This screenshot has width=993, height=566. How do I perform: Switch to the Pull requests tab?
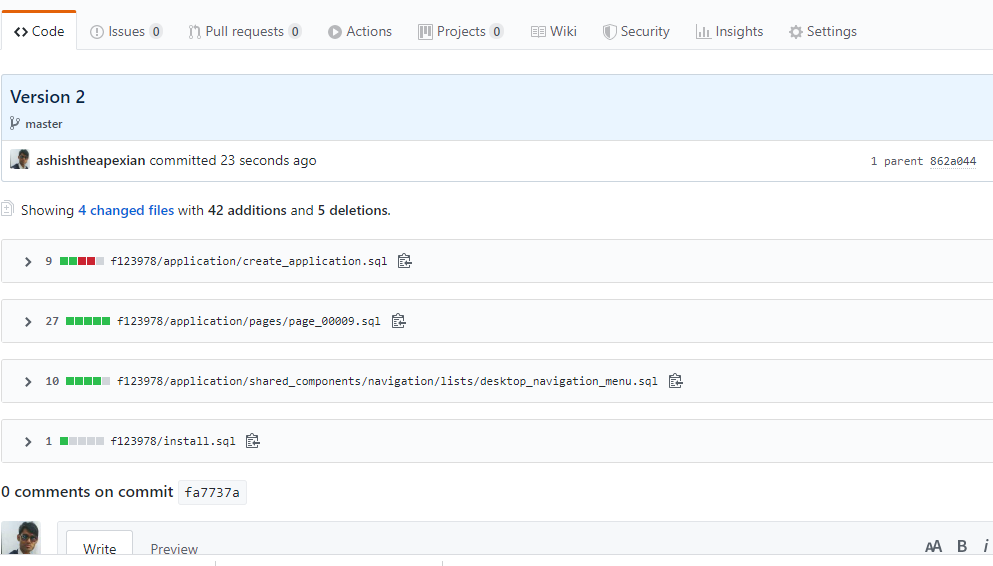point(244,32)
